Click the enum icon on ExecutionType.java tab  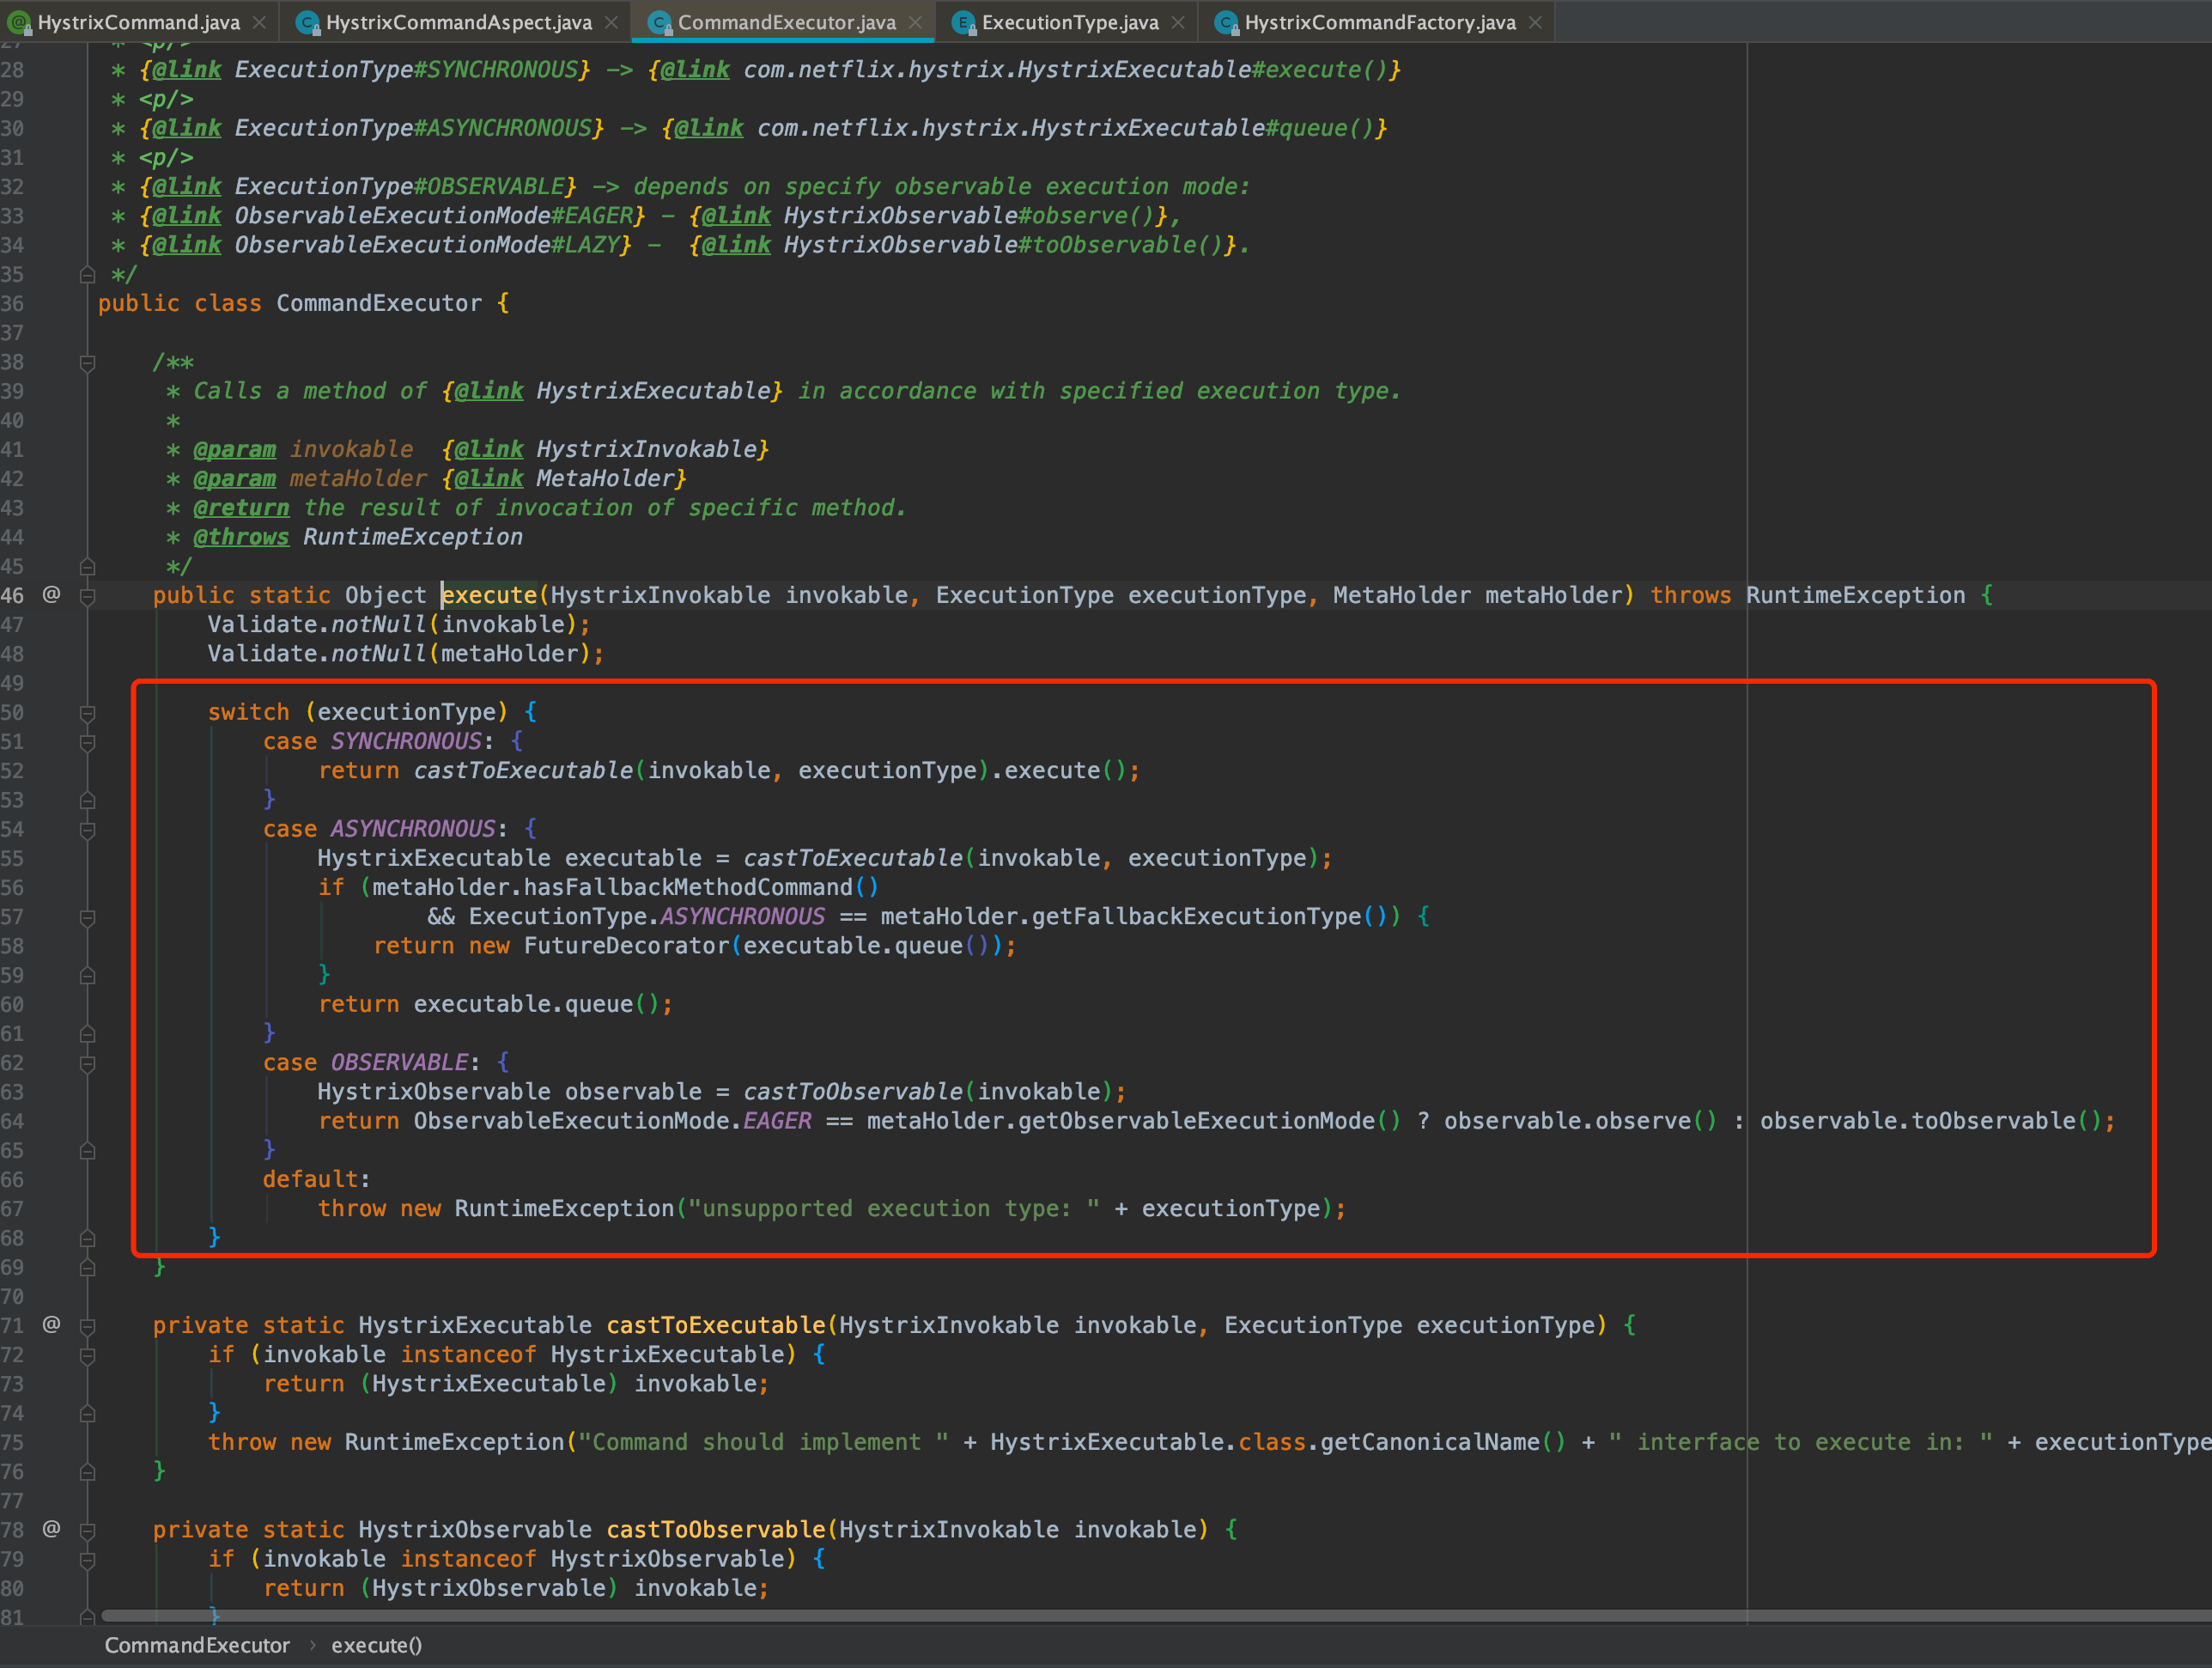click(963, 22)
